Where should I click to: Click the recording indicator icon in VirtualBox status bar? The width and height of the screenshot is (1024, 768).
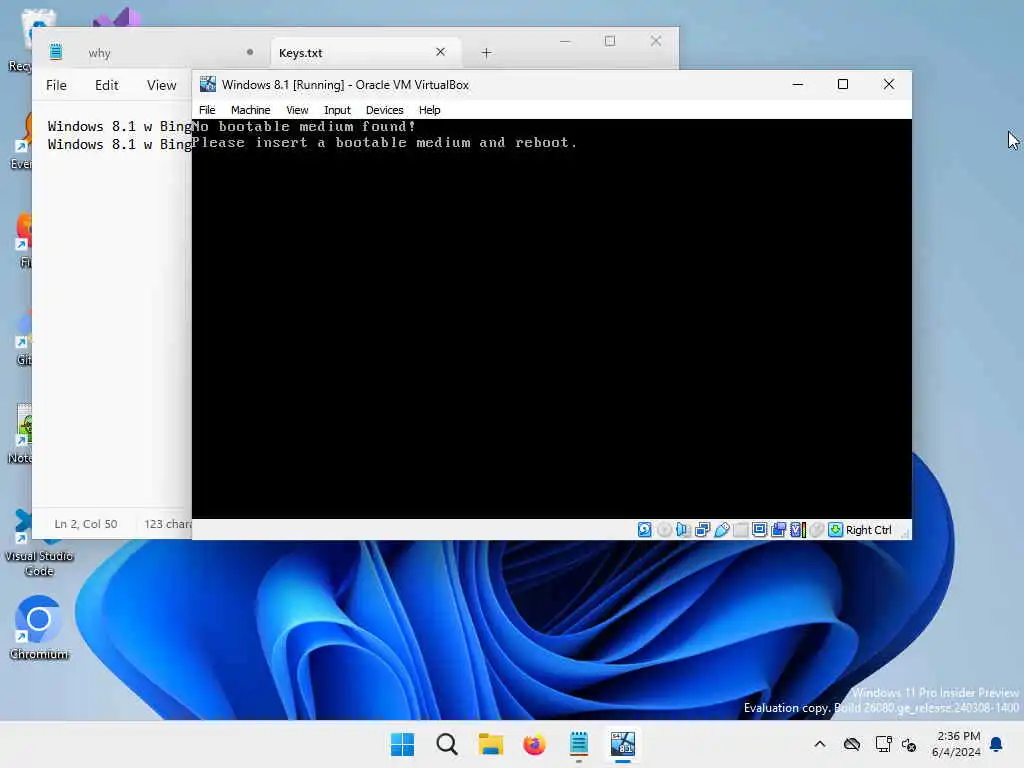pyautogui.click(x=778, y=530)
